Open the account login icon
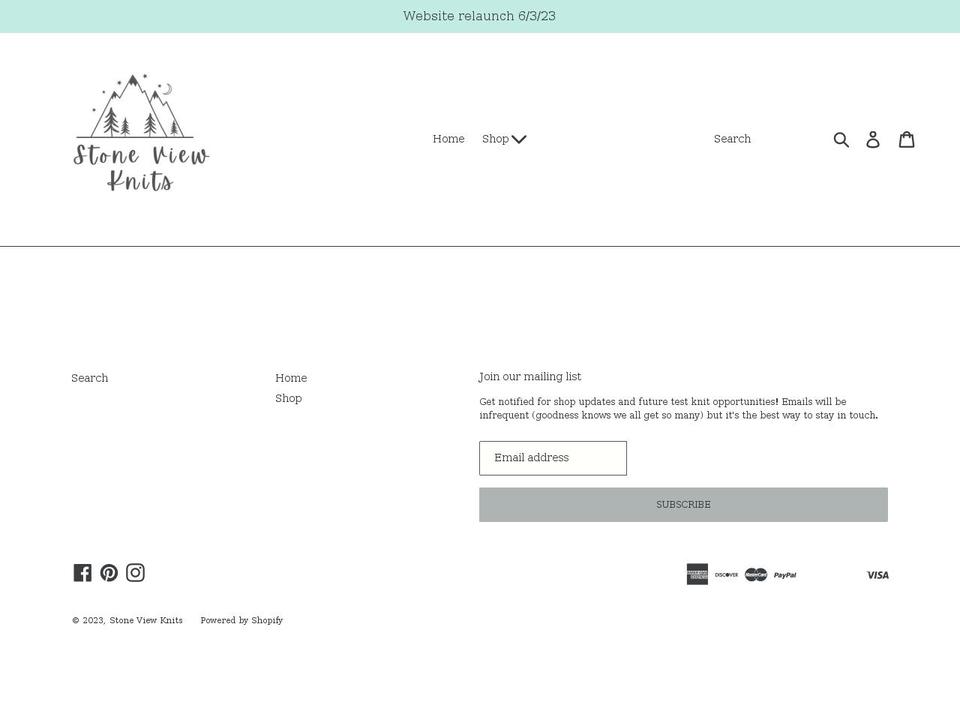The width and height of the screenshot is (960, 720). tap(873, 140)
